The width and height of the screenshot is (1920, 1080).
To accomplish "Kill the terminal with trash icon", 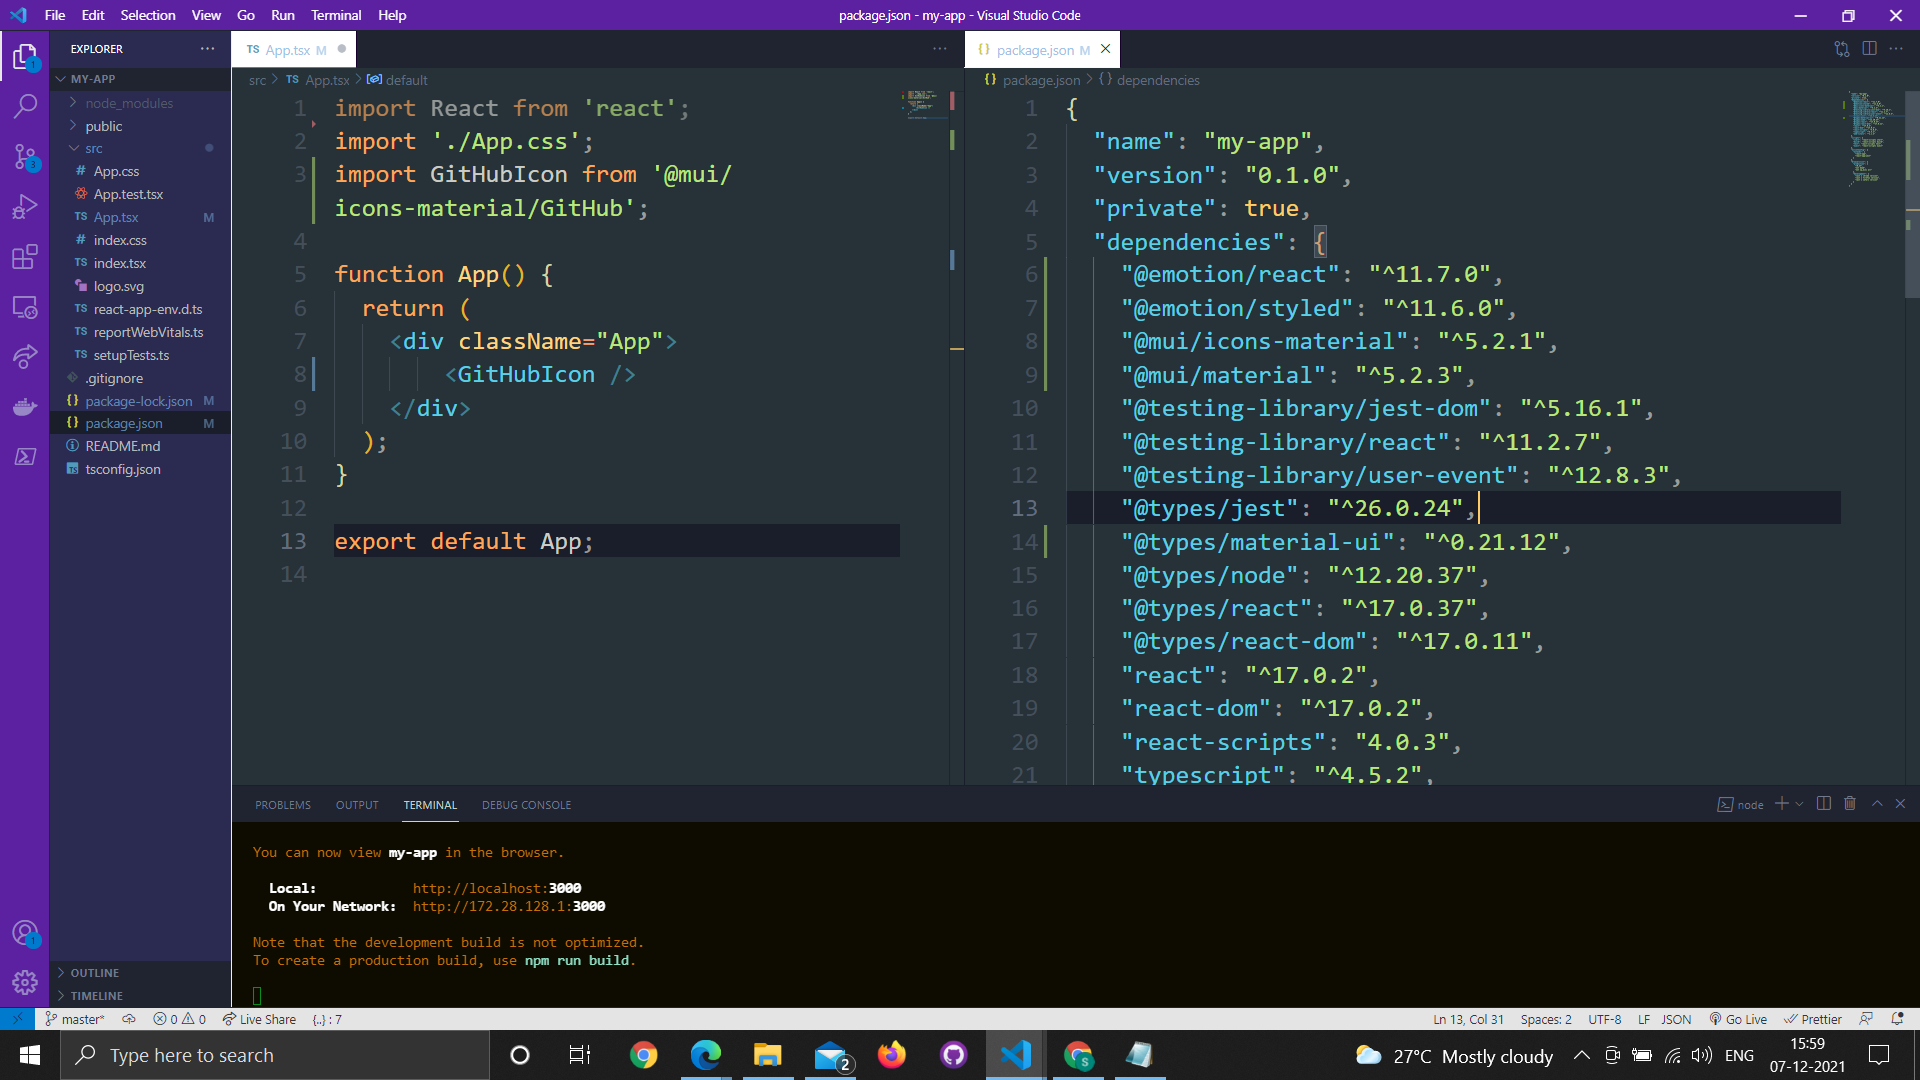I will 1850,804.
